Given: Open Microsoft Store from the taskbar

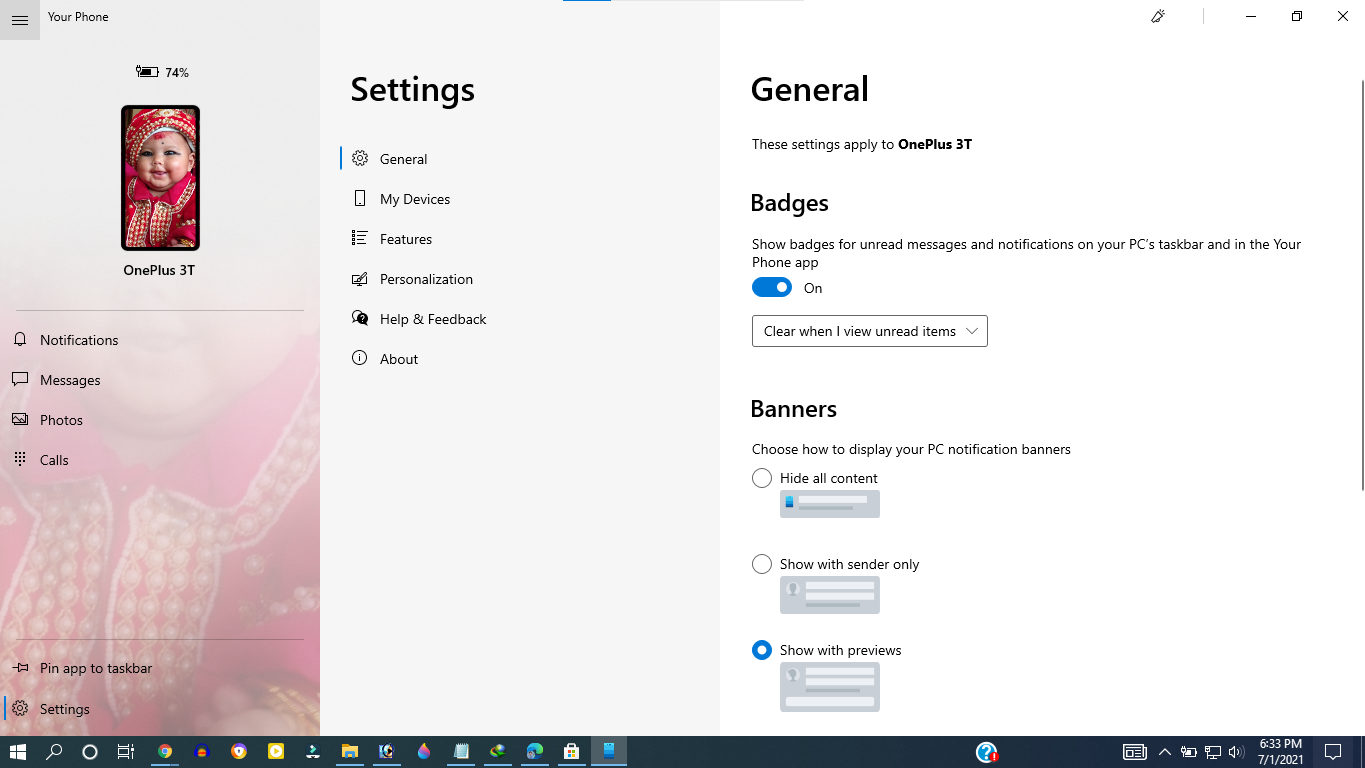Looking at the screenshot, I should pyautogui.click(x=571, y=752).
